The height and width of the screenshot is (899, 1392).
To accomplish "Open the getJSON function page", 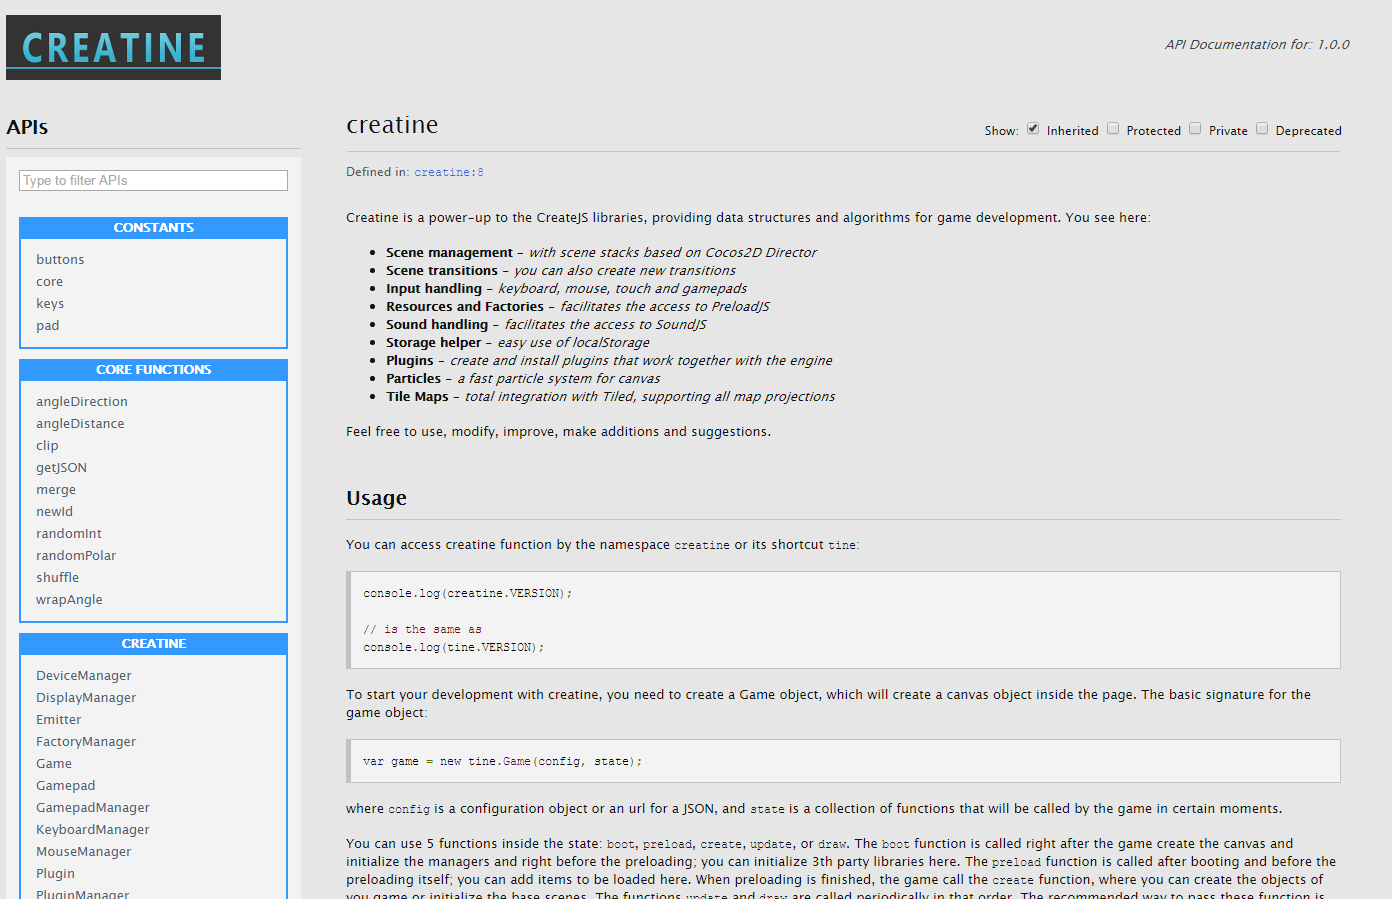I will pos(61,468).
